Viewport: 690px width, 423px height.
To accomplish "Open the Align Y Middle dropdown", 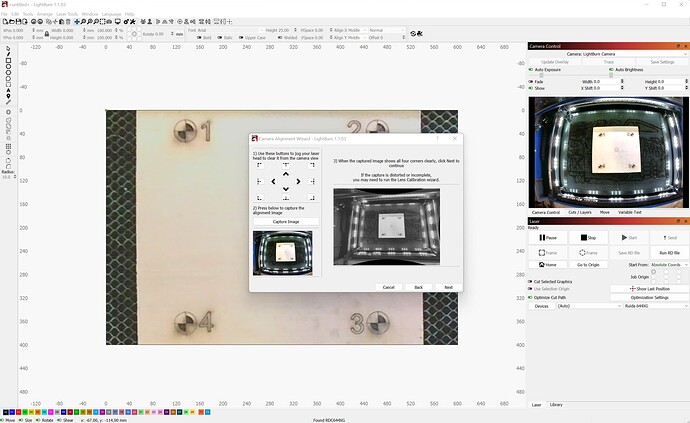I will pyautogui.click(x=348, y=38).
